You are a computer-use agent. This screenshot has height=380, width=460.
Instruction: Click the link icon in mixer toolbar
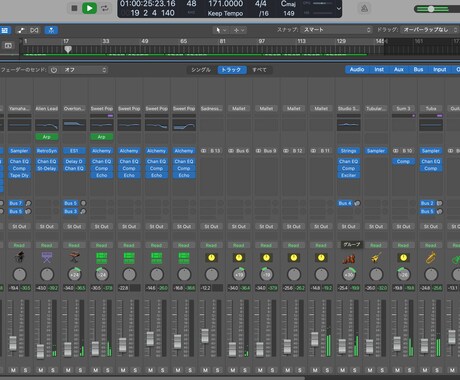coord(34,30)
